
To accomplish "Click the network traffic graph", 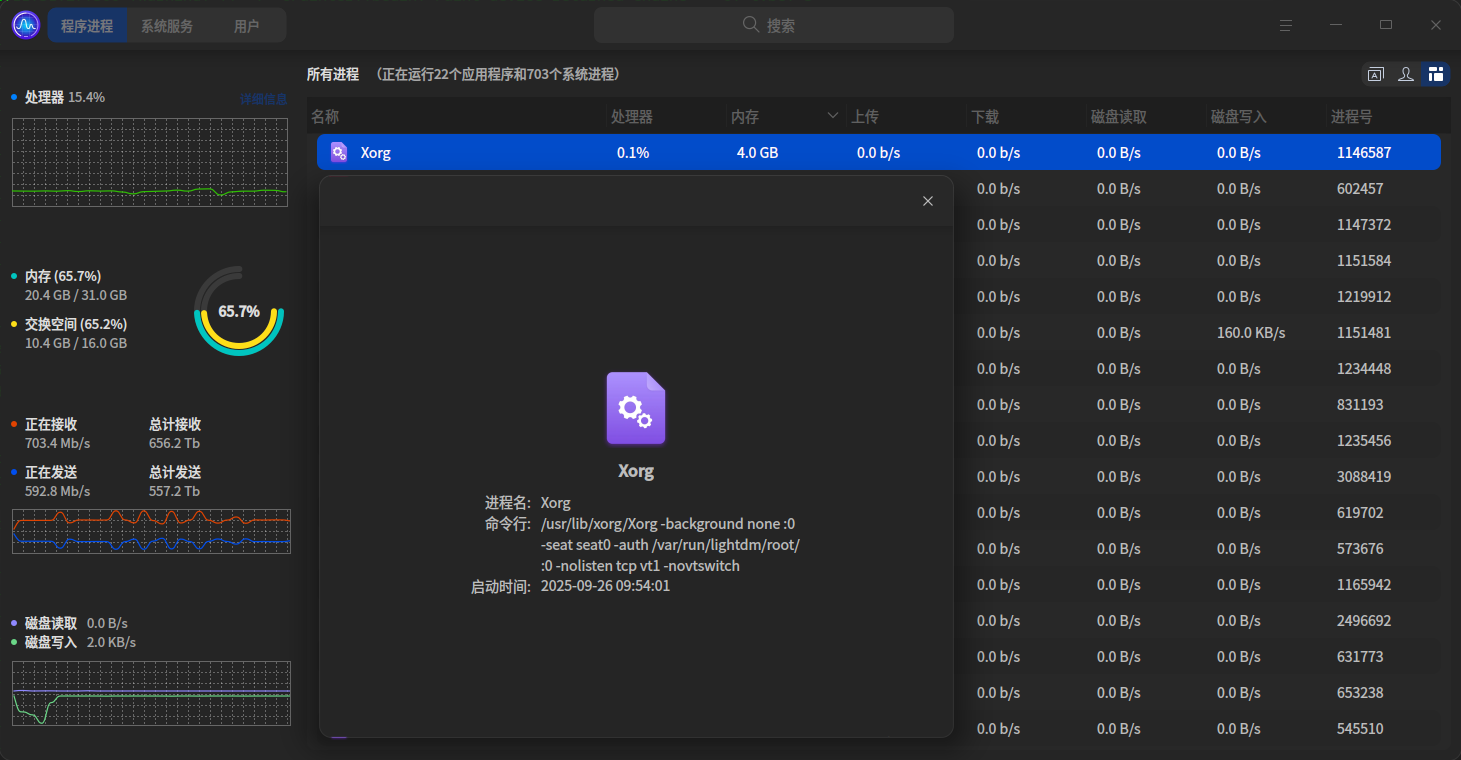I will [151, 531].
